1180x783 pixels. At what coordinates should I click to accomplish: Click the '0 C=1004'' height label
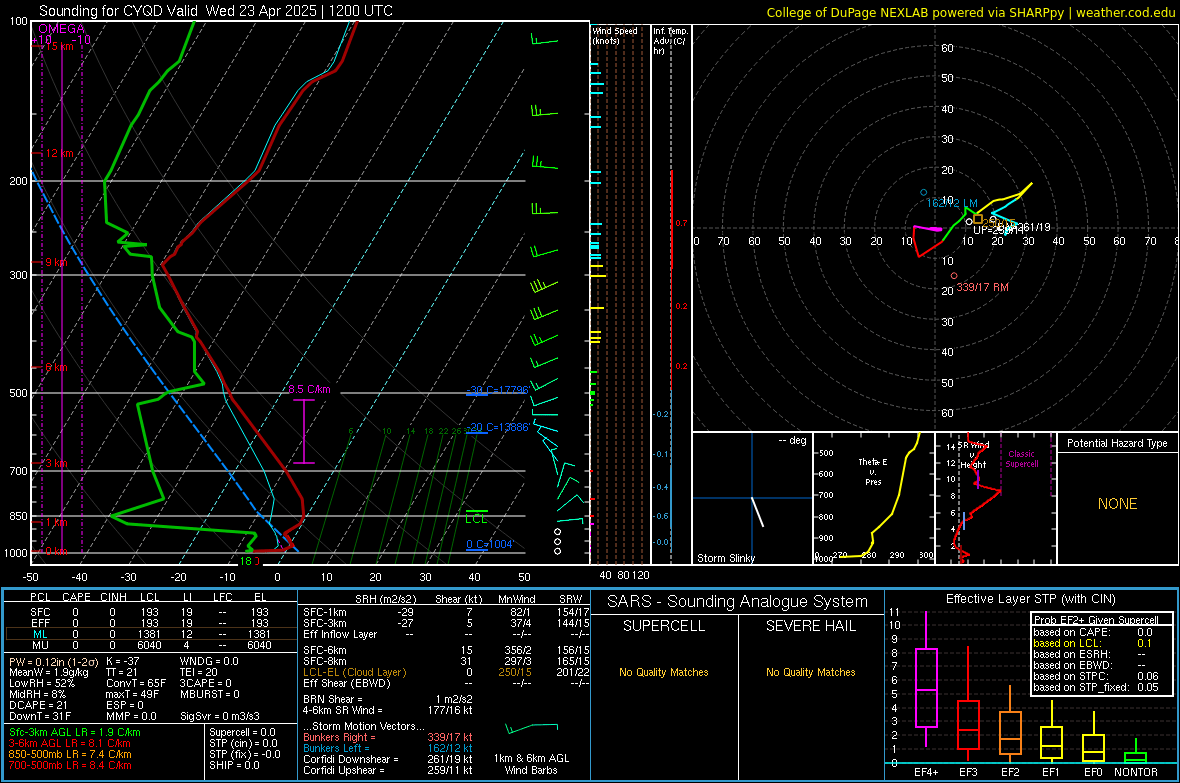(489, 544)
